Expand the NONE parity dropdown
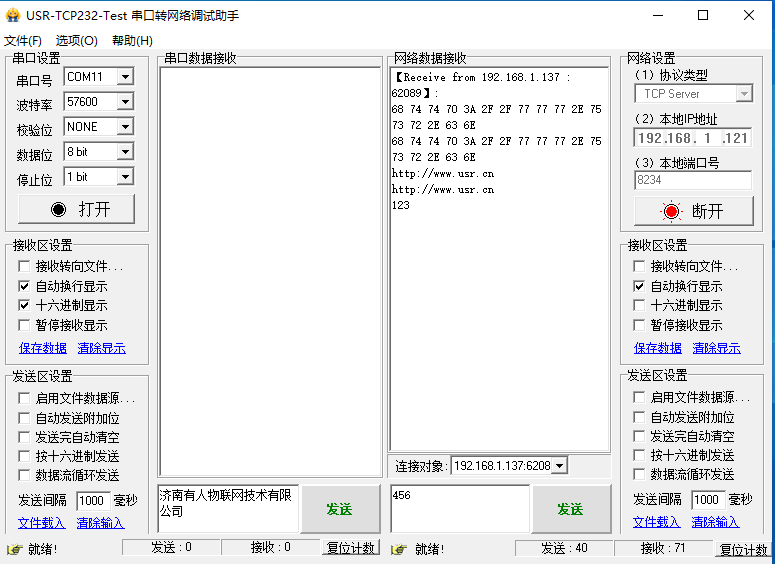Screen dimensions: 775x564 pyautogui.click(x=125, y=127)
